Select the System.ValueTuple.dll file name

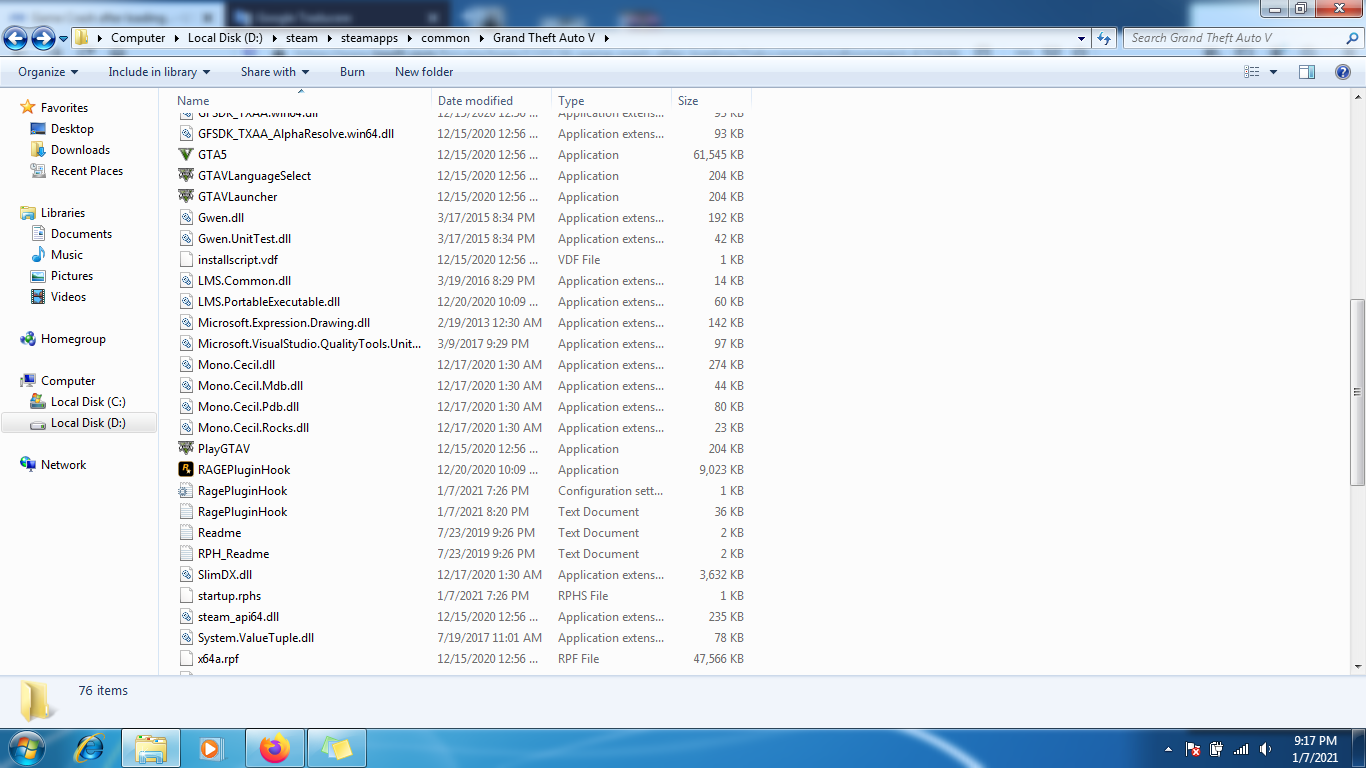tap(256, 638)
